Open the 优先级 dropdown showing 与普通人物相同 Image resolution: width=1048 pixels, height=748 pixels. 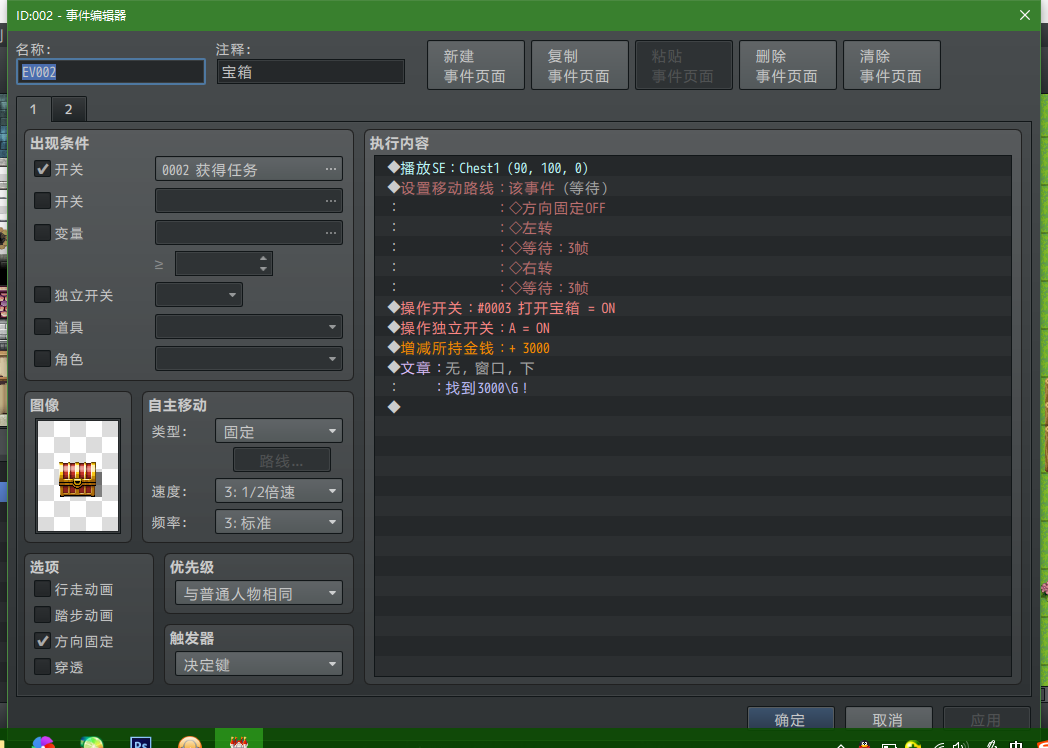click(x=259, y=593)
